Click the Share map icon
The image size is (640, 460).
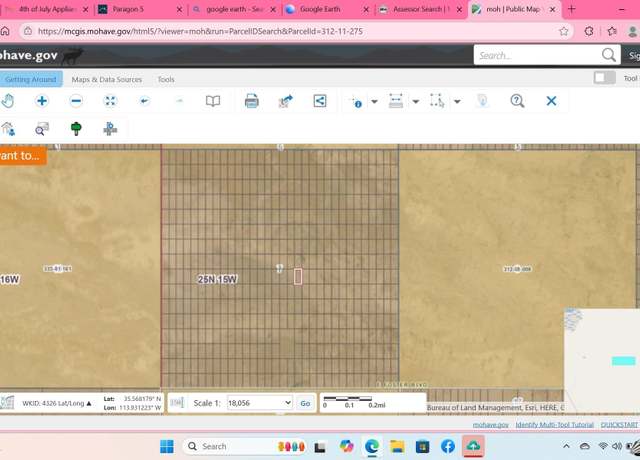point(320,101)
